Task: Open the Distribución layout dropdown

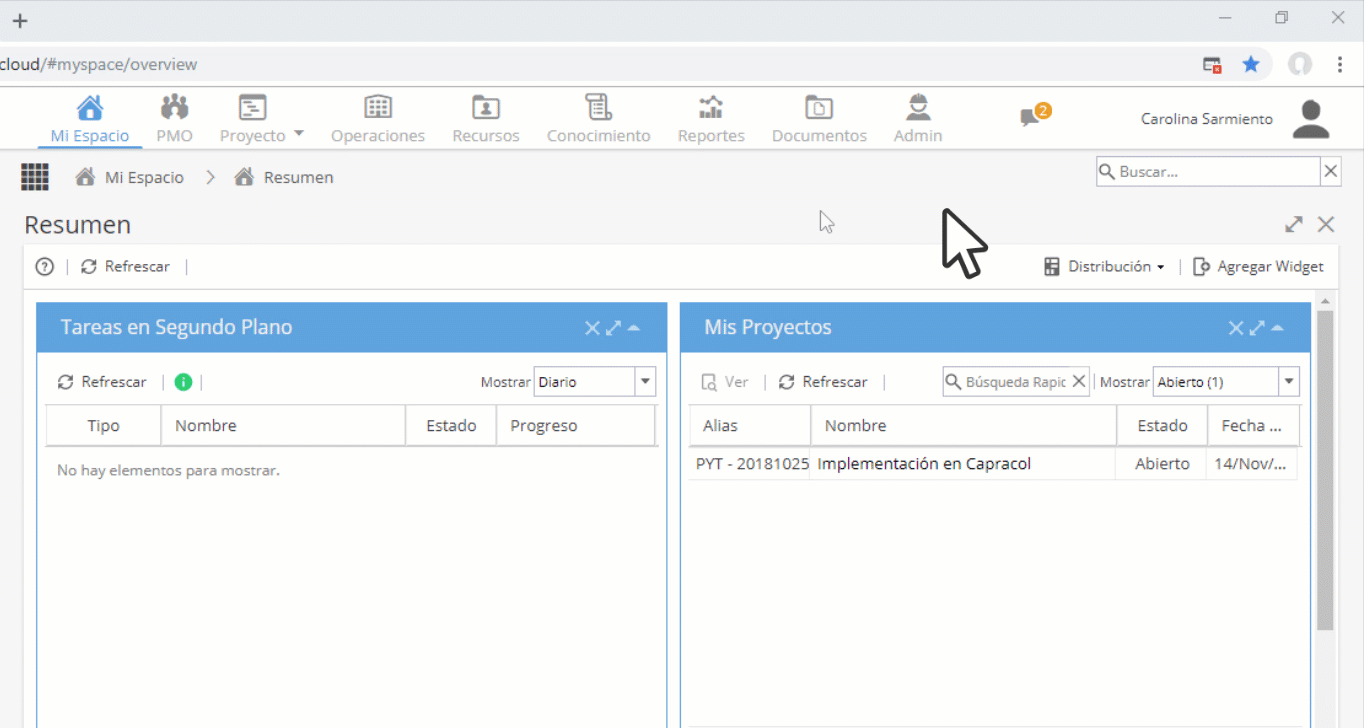Action: [x=1104, y=267]
